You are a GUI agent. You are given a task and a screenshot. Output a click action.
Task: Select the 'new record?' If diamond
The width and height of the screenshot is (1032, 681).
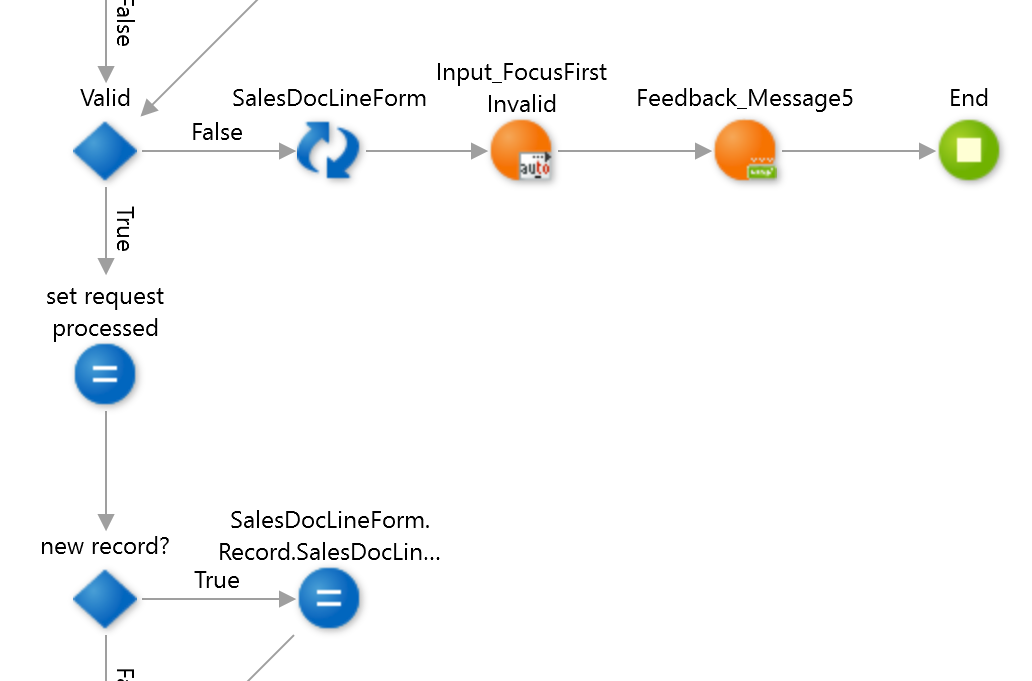coord(105,599)
